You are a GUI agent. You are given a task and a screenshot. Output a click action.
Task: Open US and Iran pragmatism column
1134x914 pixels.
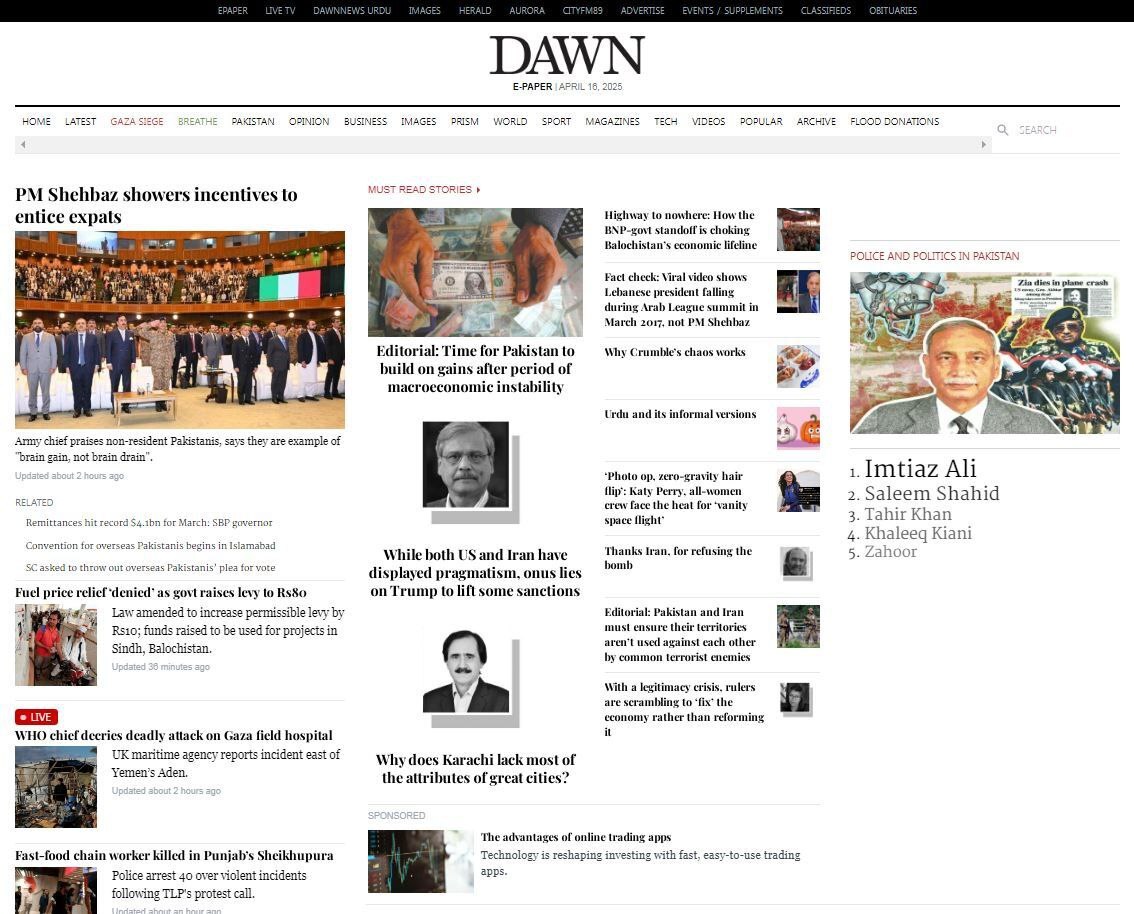pyautogui.click(x=475, y=573)
